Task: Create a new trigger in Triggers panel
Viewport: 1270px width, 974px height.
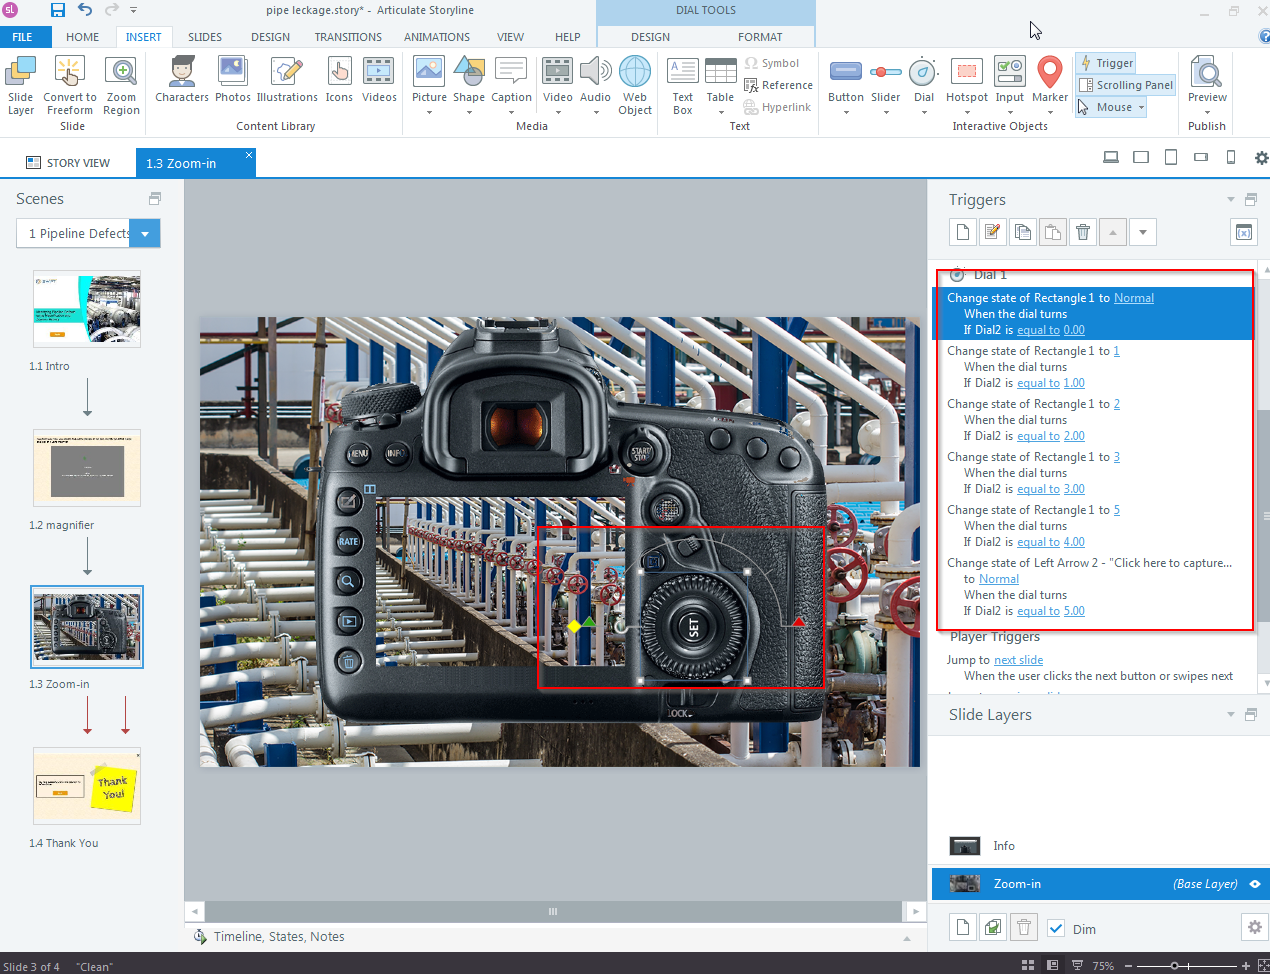Action: 963,232
